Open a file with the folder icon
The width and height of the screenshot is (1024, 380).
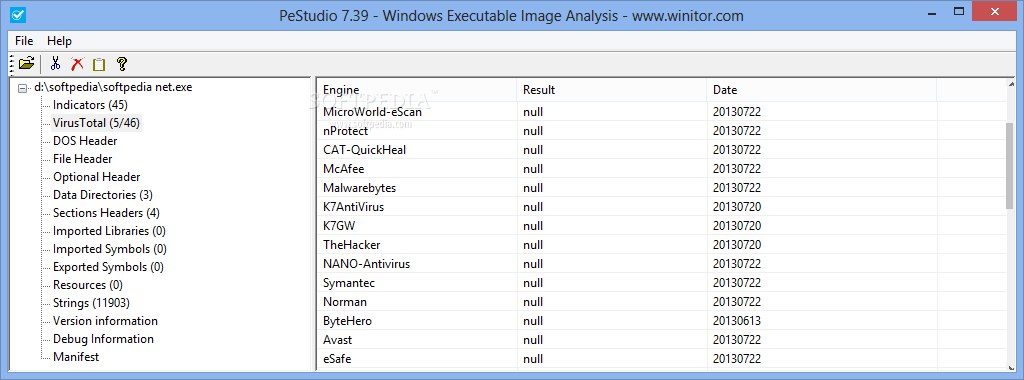pos(26,63)
